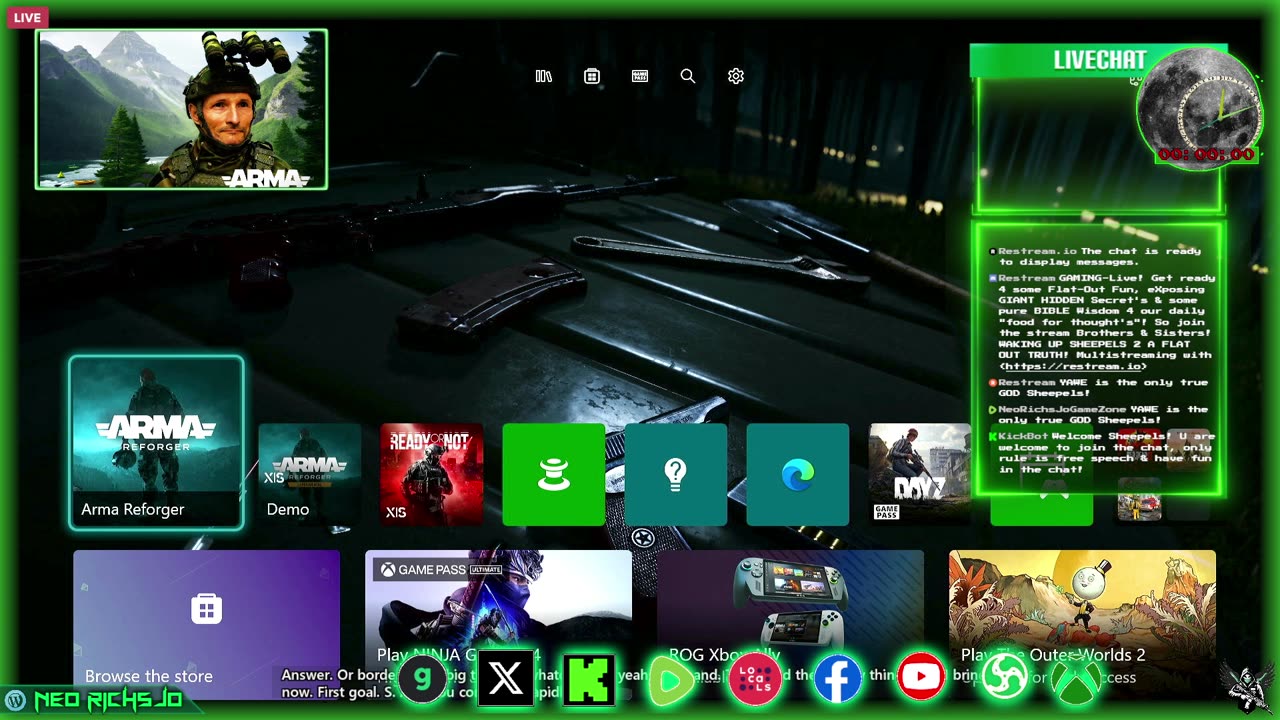This screenshot has height=720, width=1280.
Task: Open the Game Pass Ultimate NINJA GAIDEN card
Action: coord(498,625)
